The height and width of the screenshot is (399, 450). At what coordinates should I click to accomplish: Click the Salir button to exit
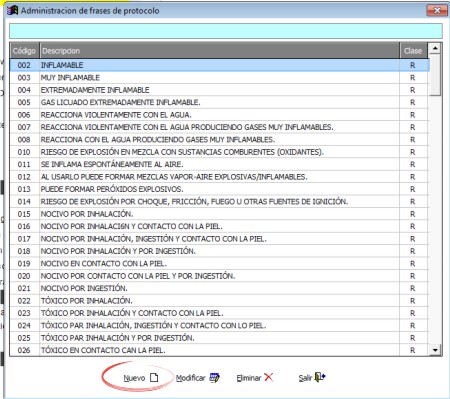(x=312, y=377)
